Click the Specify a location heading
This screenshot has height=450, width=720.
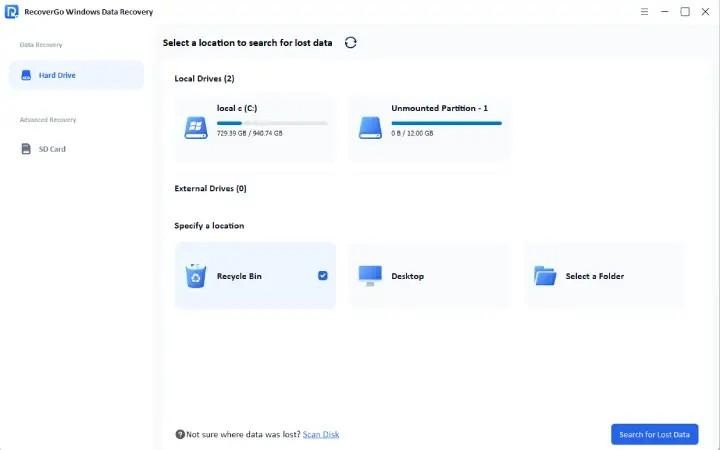(x=209, y=225)
